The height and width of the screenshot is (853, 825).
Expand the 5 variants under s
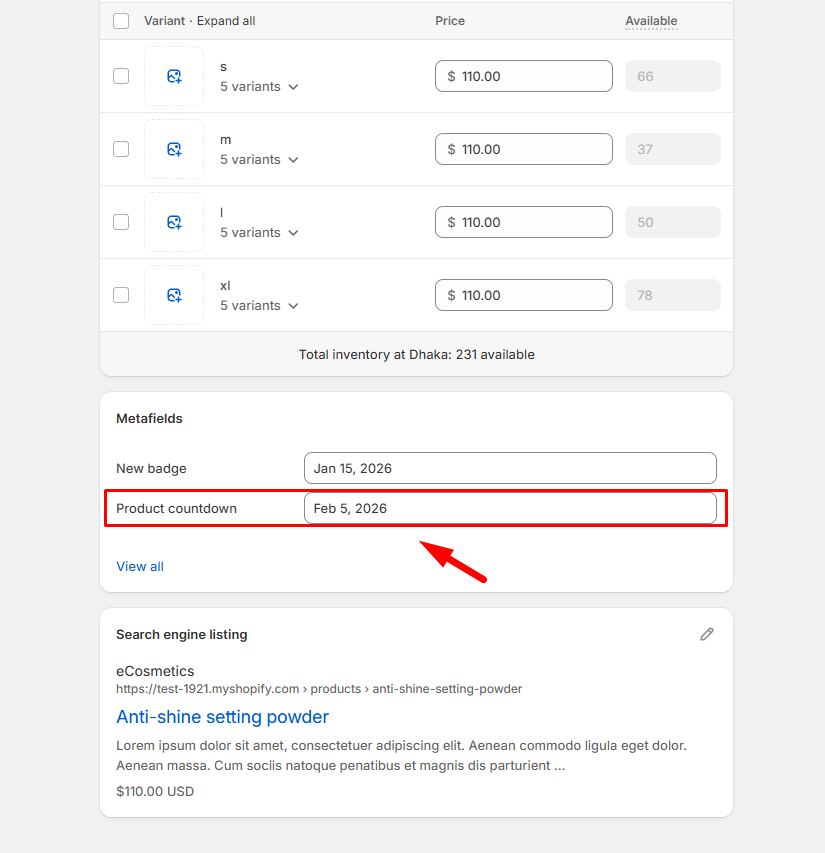(x=259, y=86)
